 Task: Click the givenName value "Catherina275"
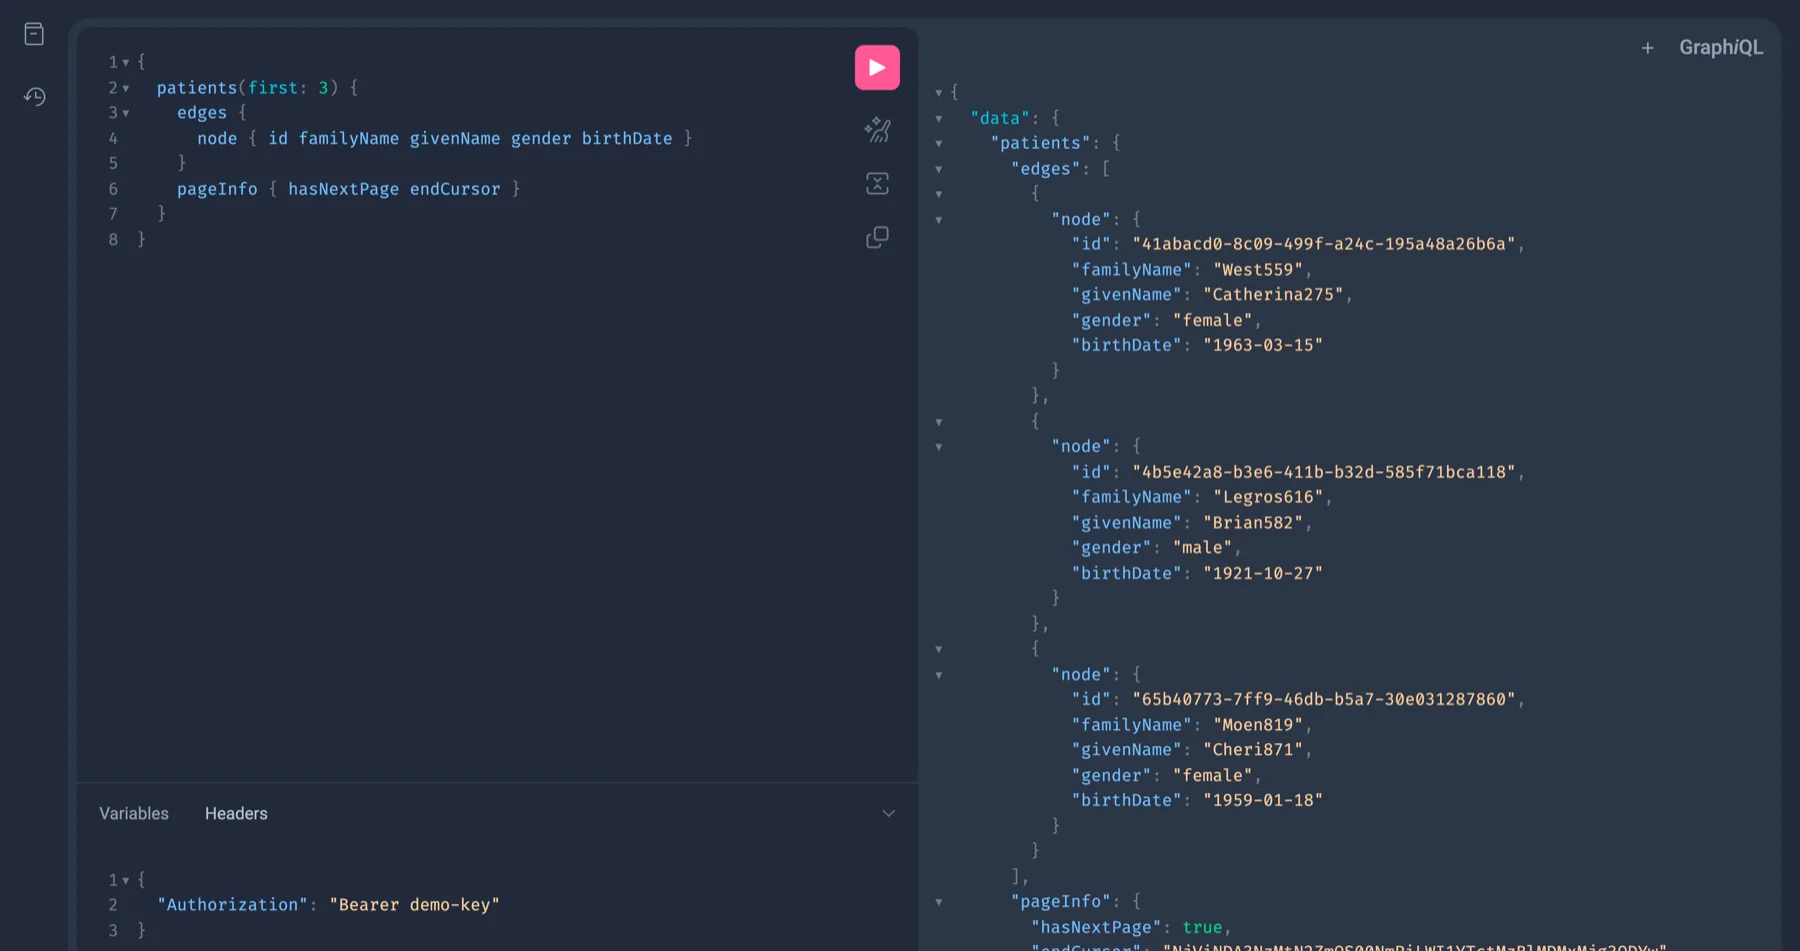click(x=1273, y=295)
